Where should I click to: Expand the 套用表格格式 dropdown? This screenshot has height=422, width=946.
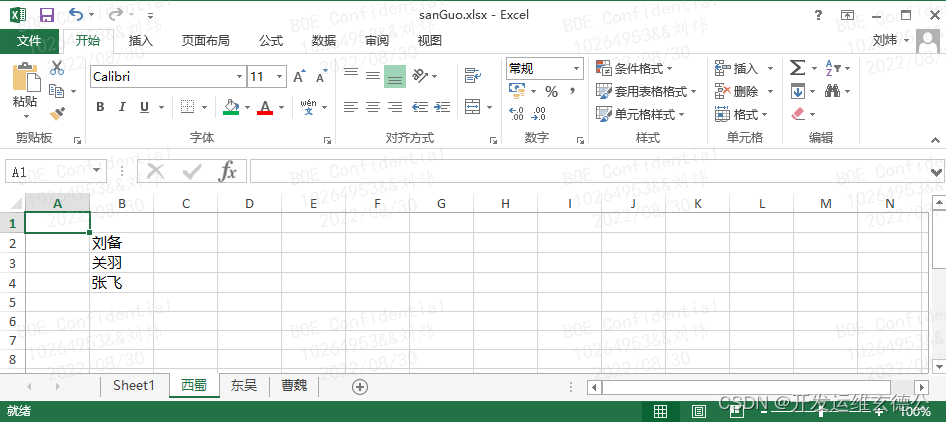(x=693, y=92)
